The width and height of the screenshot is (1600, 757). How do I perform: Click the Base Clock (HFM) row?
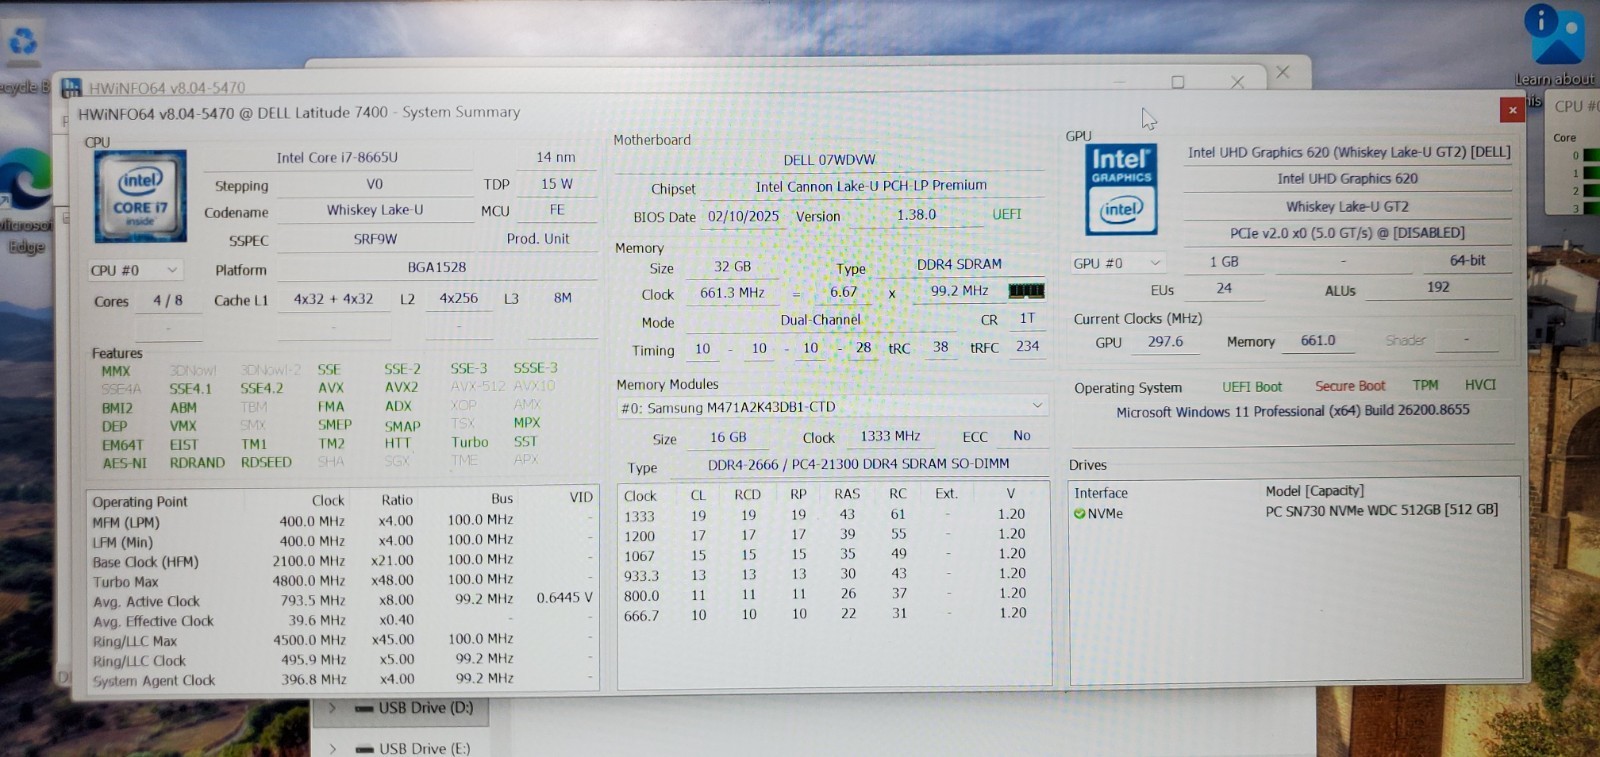tap(342, 561)
